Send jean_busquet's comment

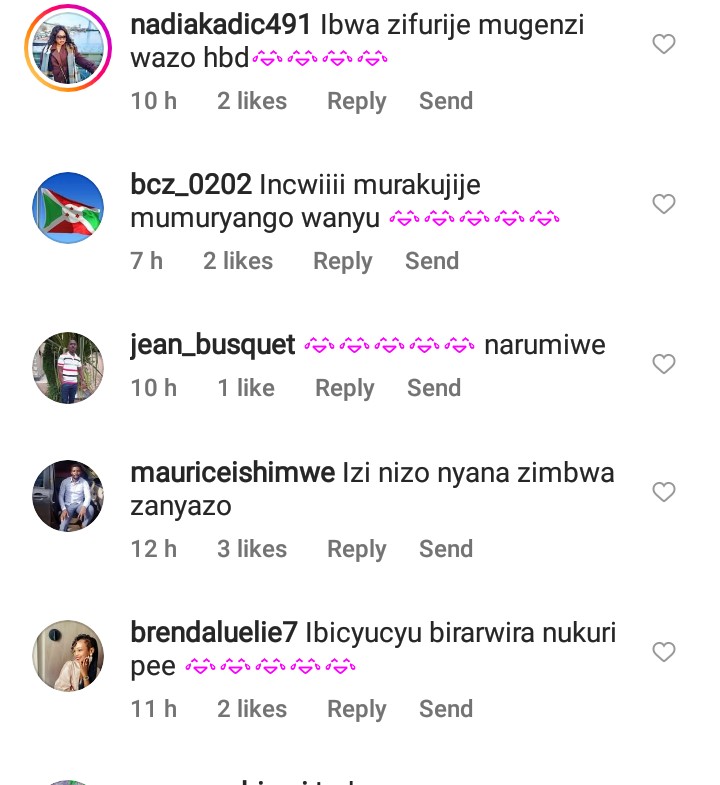pyautogui.click(x=434, y=388)
